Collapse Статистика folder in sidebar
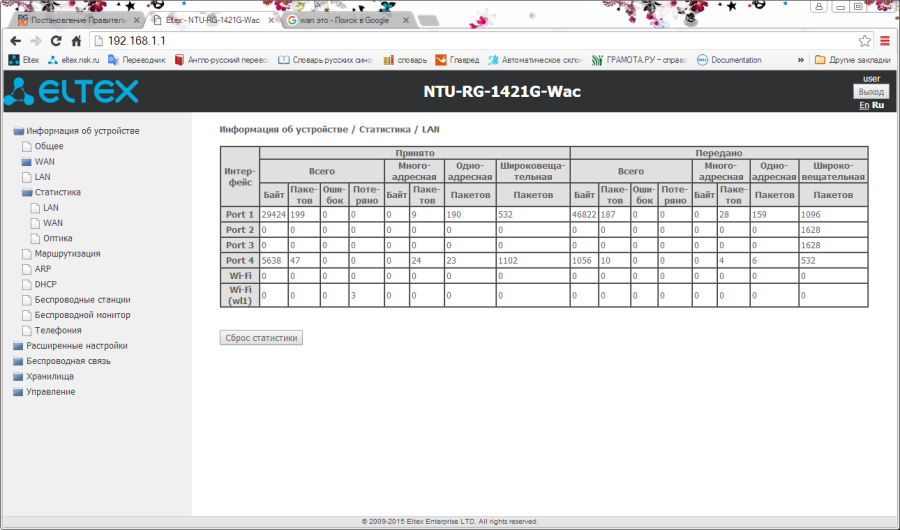 click(x=52, y=192)
